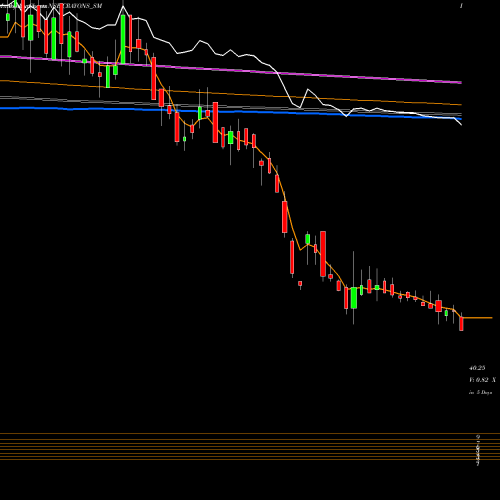Screen dimensions: 500x500
Task: Select the magenta trend line
Action: (231, 69)
